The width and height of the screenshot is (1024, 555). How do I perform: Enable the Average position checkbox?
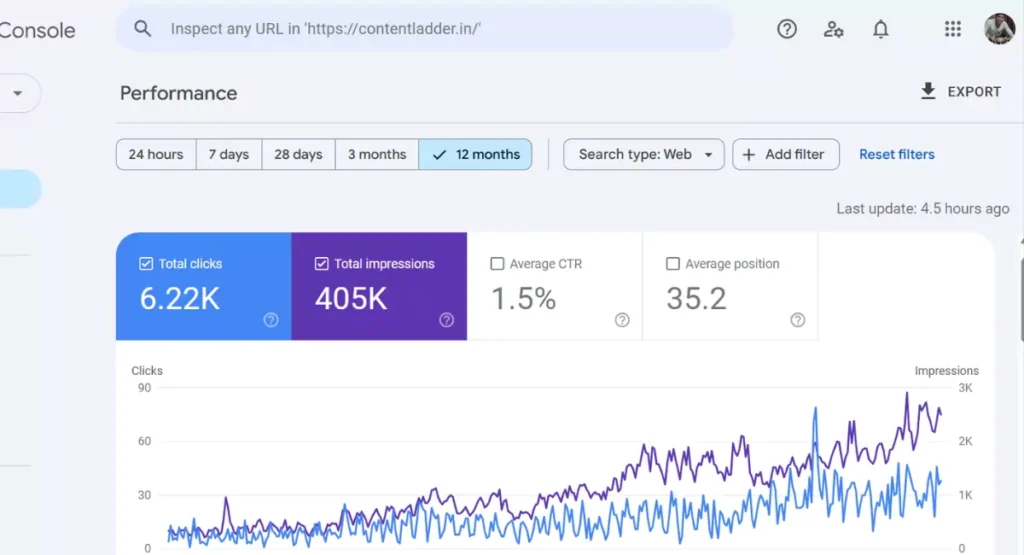(672, 264)
